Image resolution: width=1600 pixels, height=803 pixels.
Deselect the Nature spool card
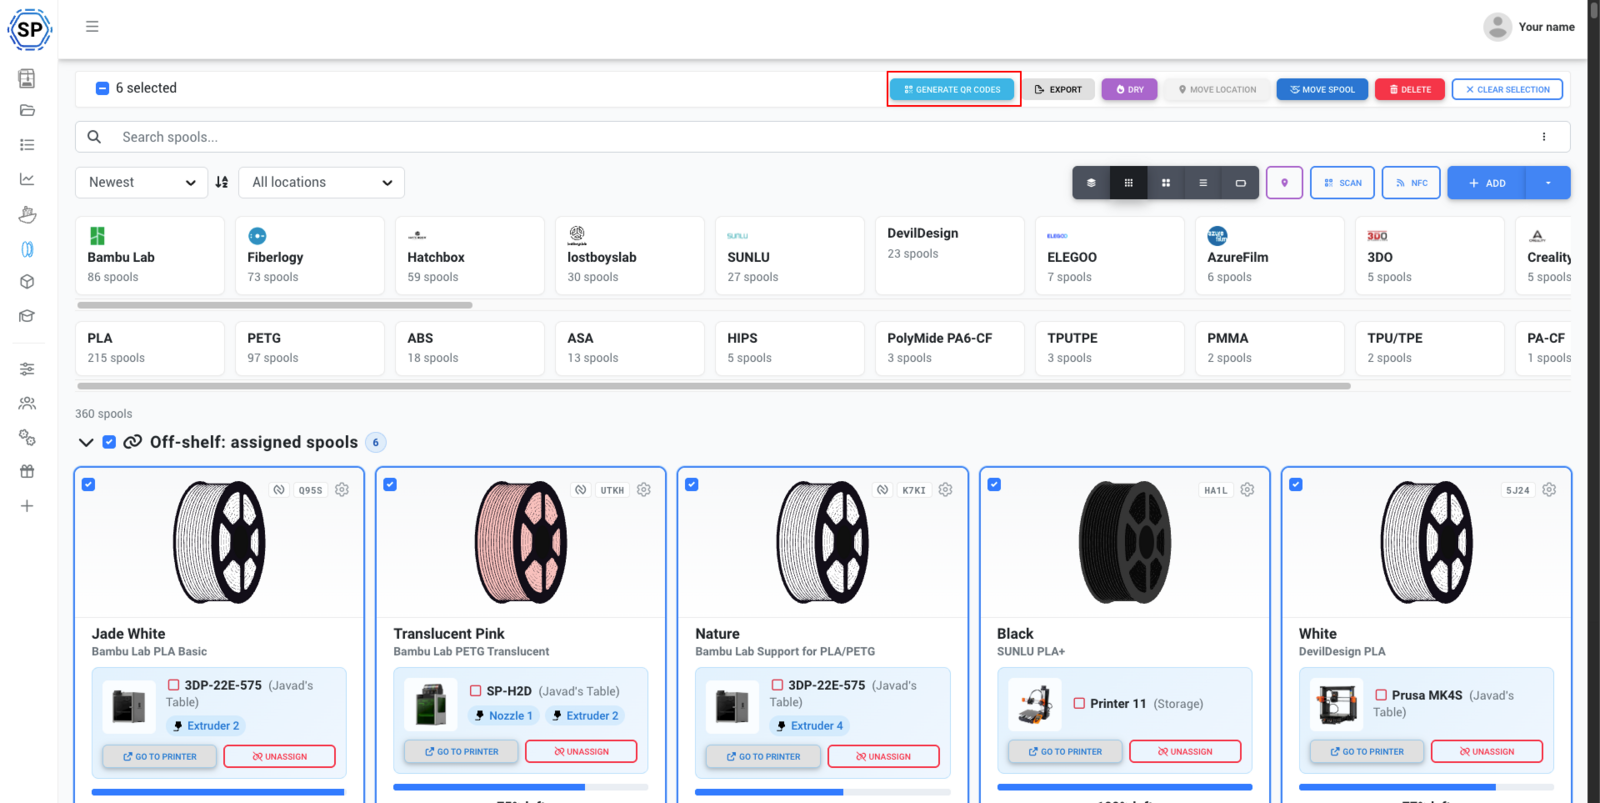[x=692, y=484]
